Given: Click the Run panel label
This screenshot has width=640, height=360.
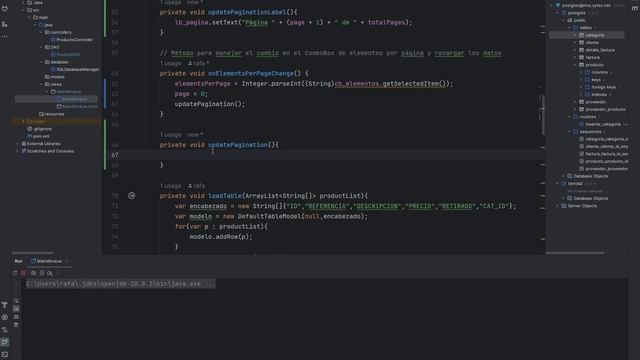Looking at the screenshot, I should pyautogui.click(x=19, y=261).
